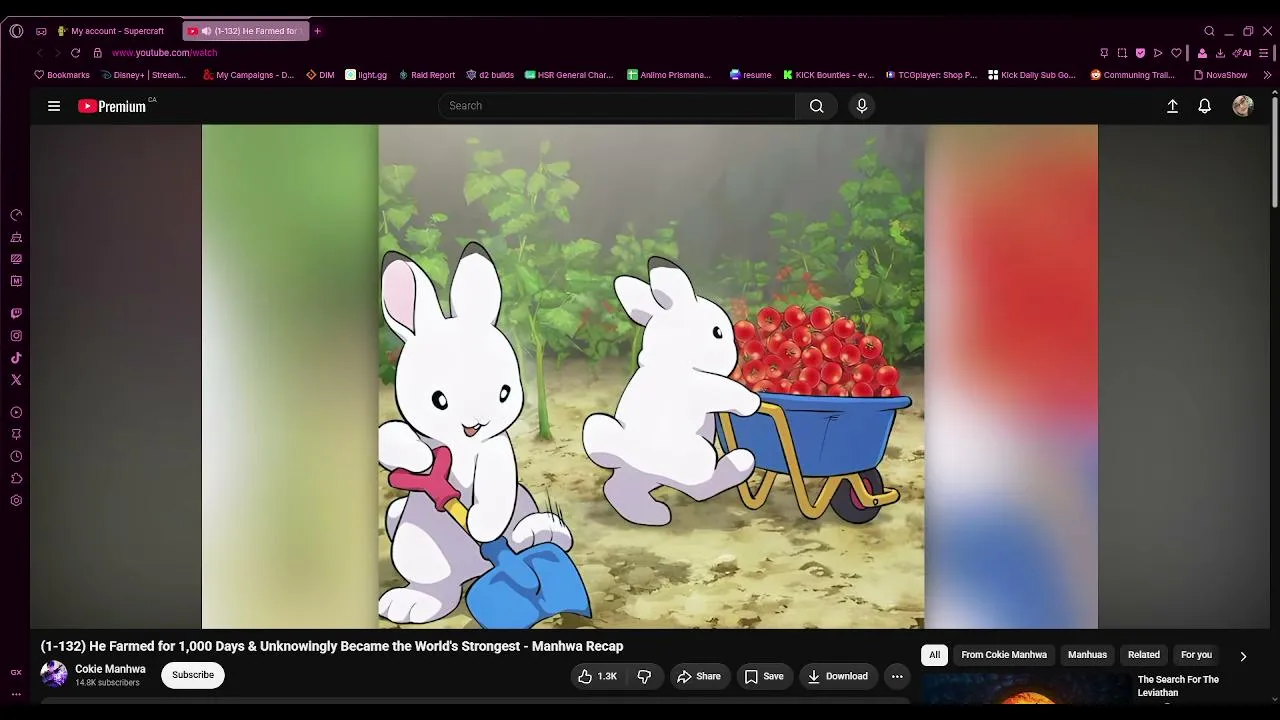The width and height of the screenshot is (1280, 720).
Task: Open the video's more actions ellipsis
Action: point(897,677)
